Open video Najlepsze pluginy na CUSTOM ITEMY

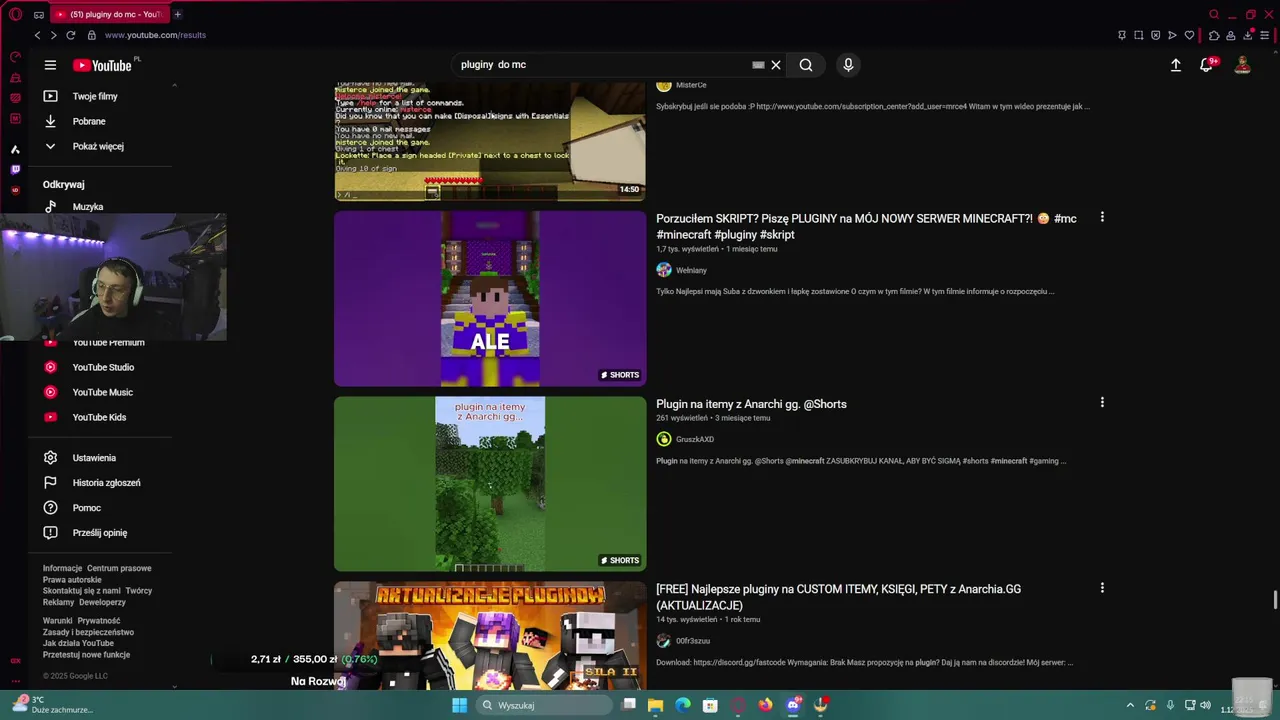(x=838, y=597)
